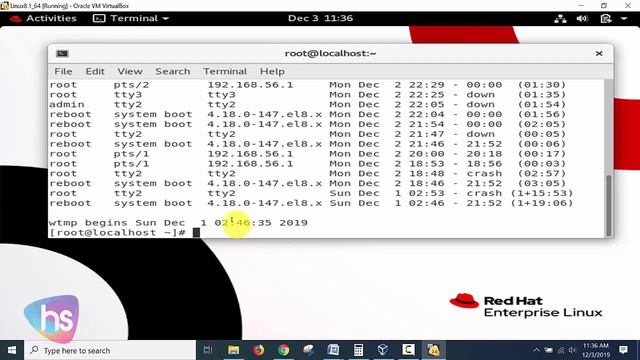Click 'tty3' terminal name in root row
Image resolution: width=640 pixels, height=360 pixels.
click(x=128, y=95)
